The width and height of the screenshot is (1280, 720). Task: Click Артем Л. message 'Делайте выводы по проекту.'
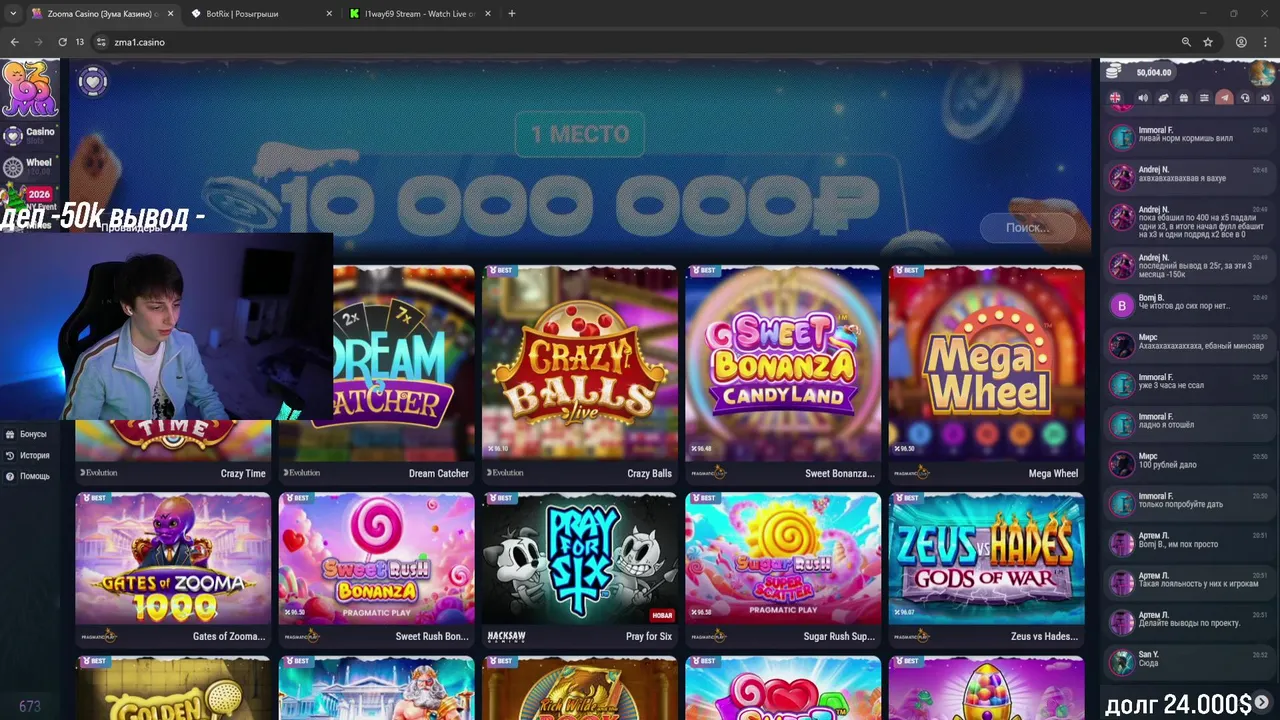1188,623
